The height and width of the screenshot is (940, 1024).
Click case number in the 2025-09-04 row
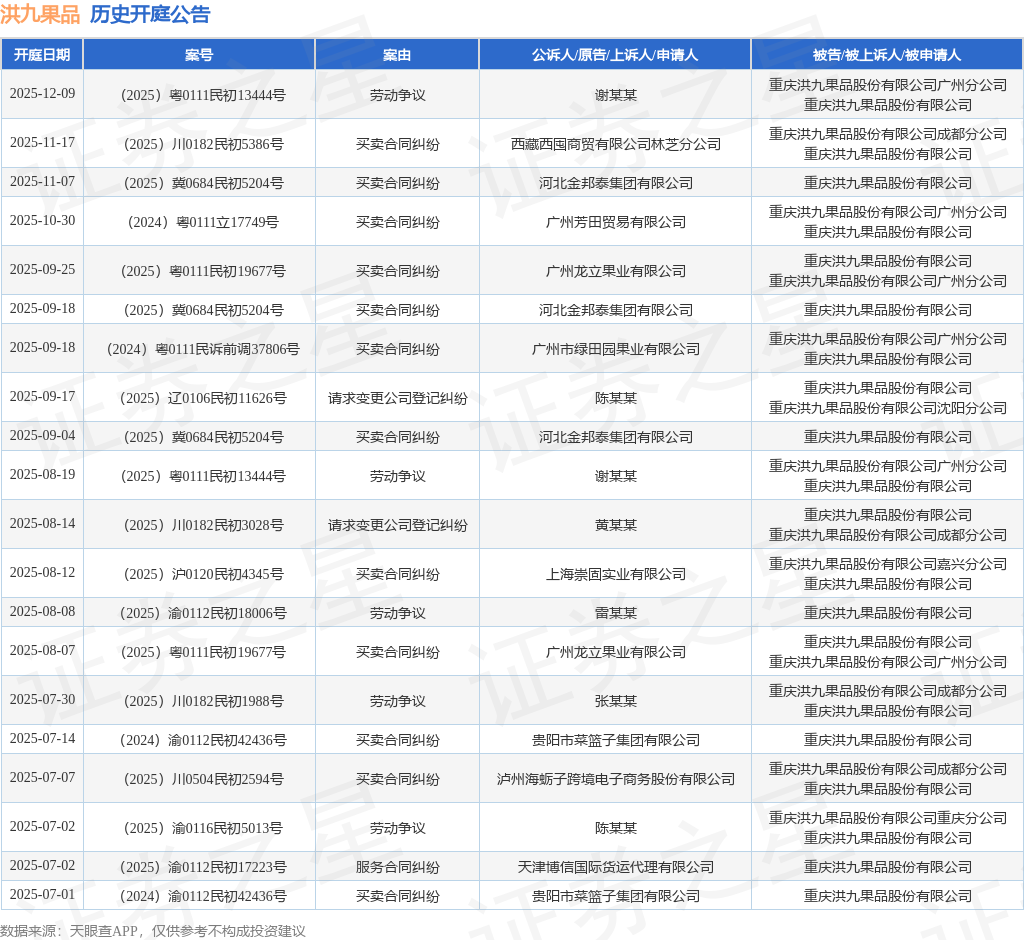[203, 438]
